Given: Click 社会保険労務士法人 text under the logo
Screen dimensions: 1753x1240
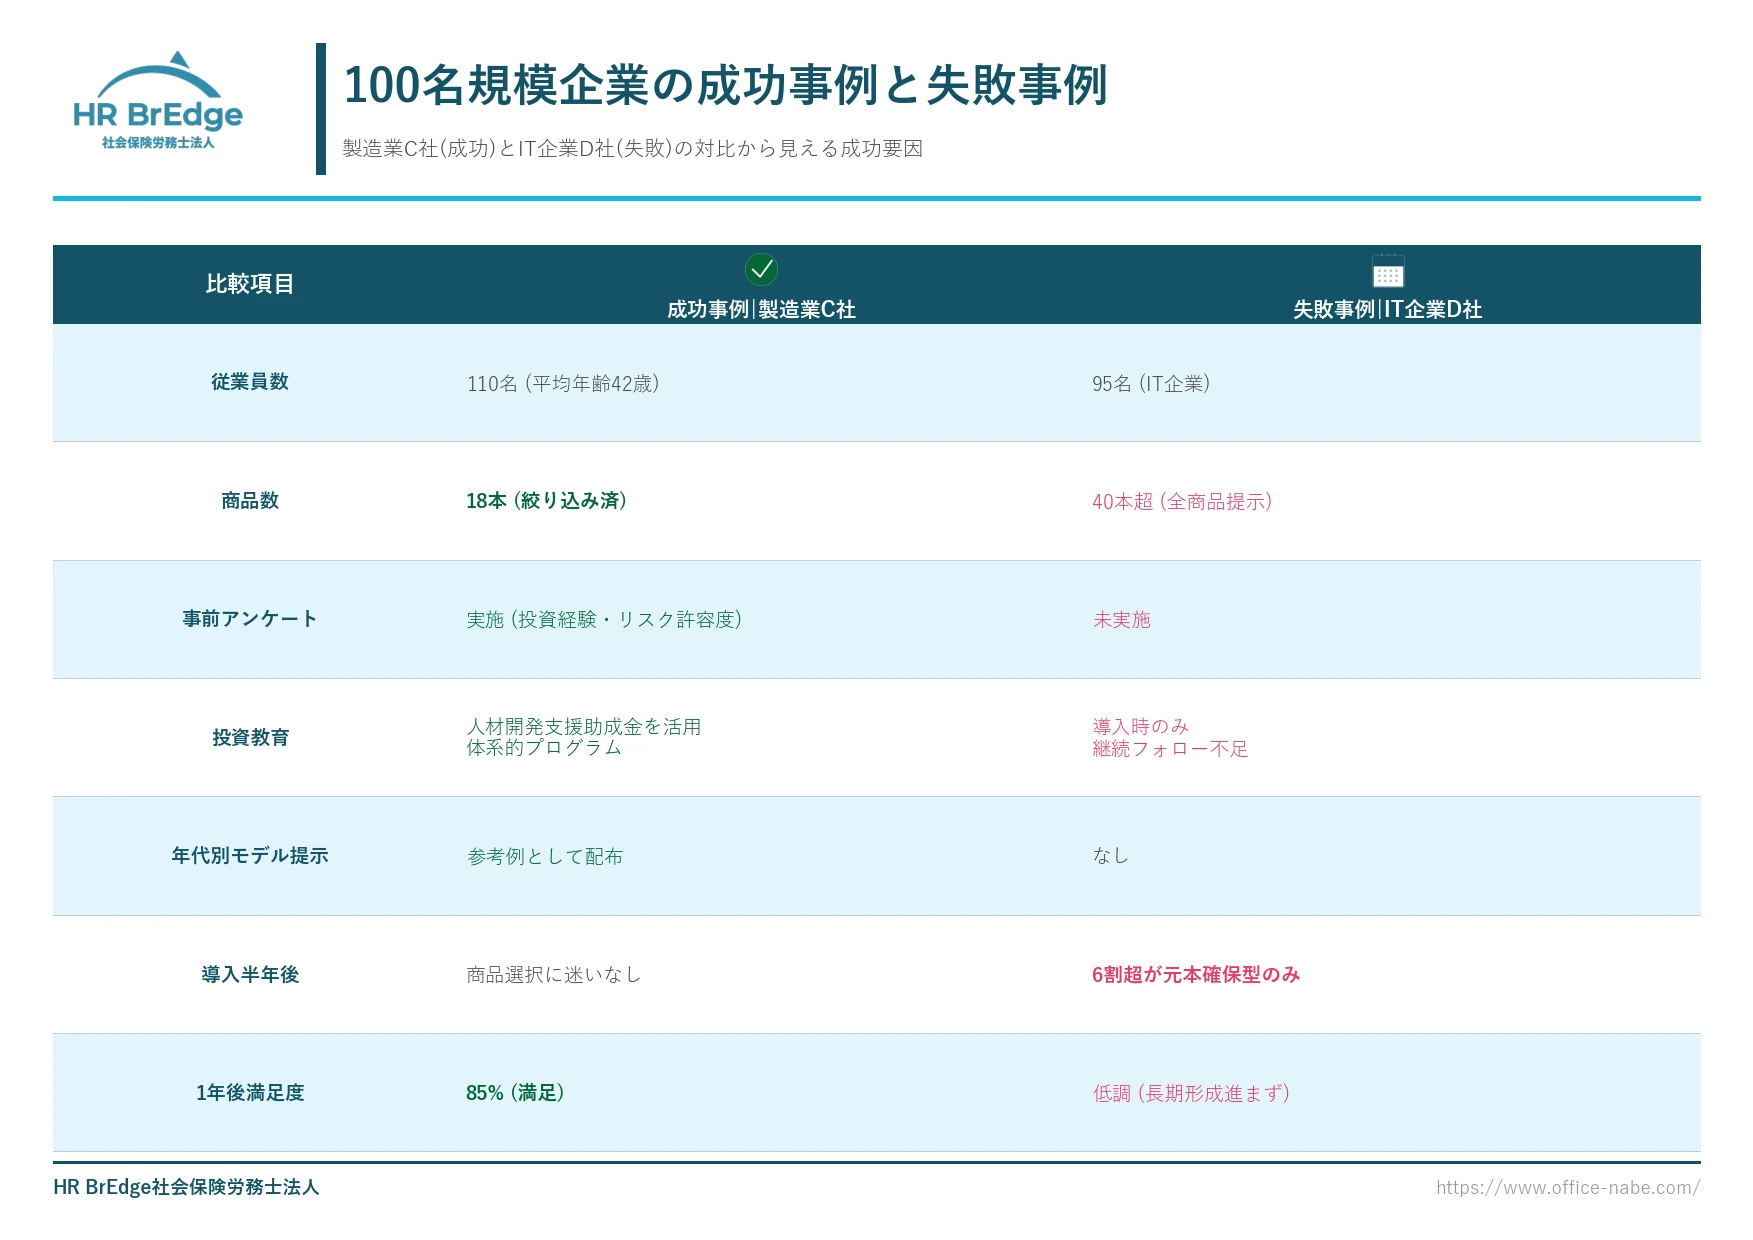Looking at the screenshot, I should 158,143.
